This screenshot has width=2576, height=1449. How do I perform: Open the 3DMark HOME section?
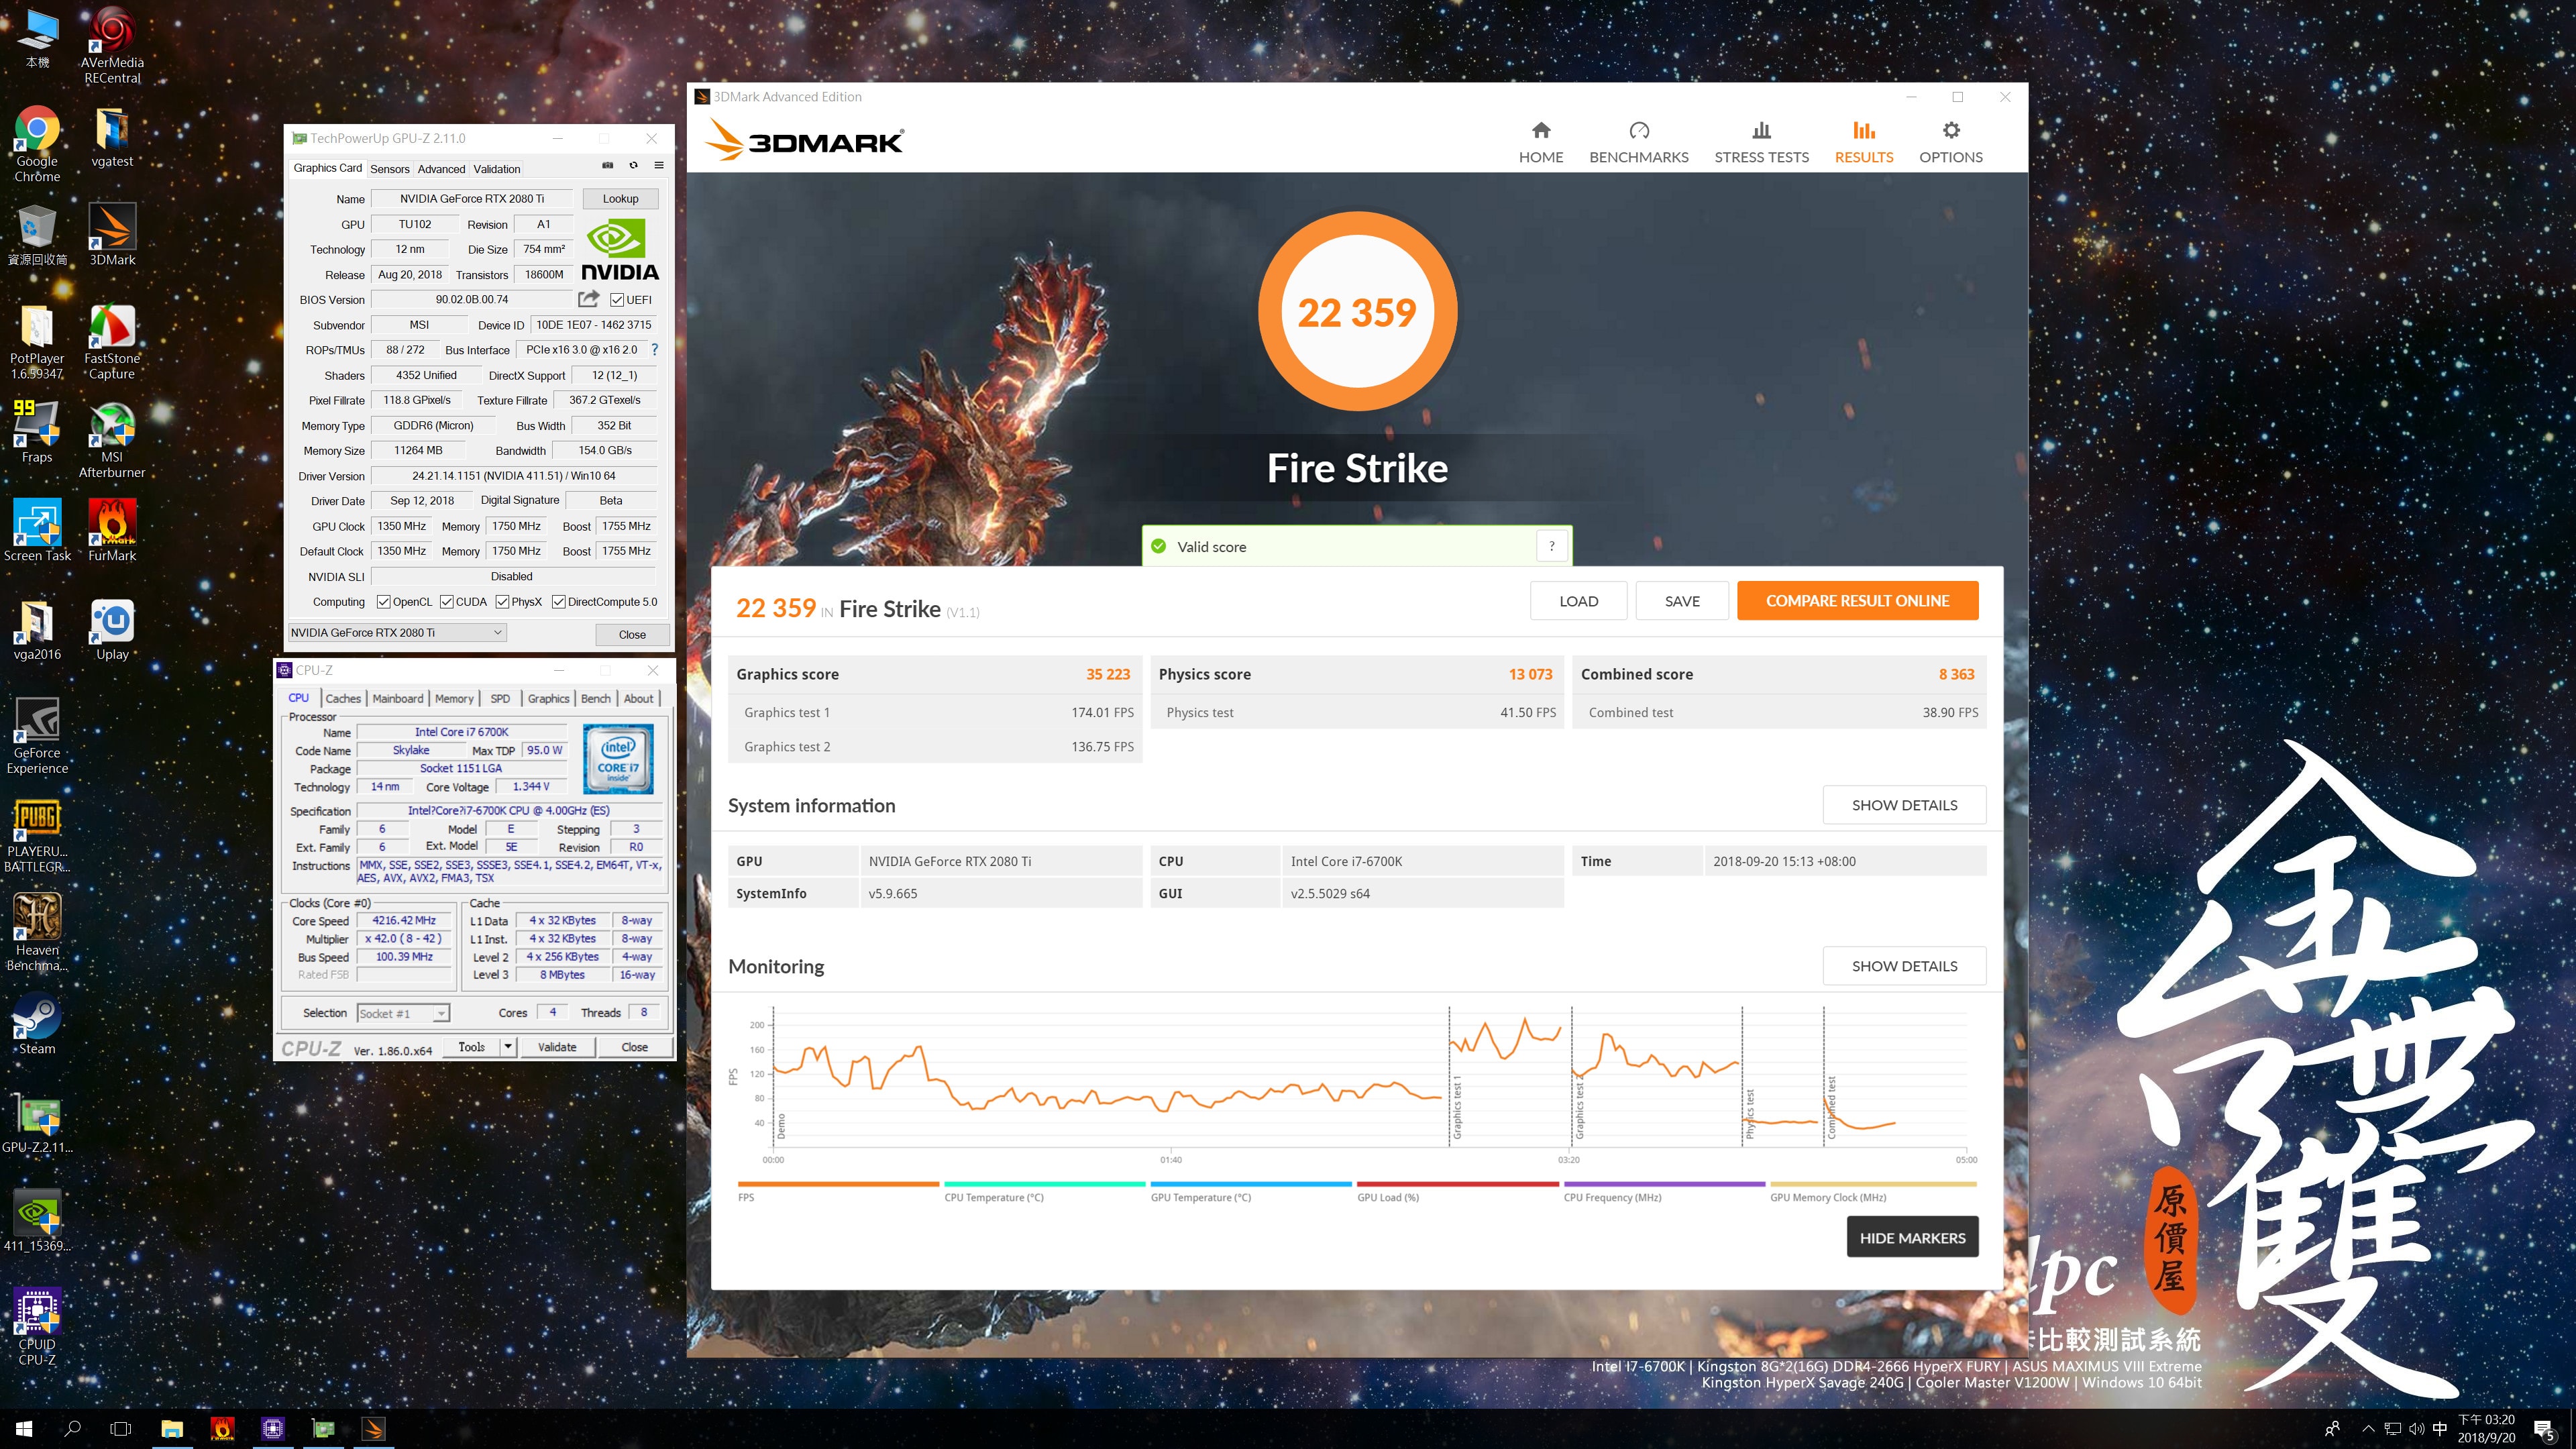1540,142
